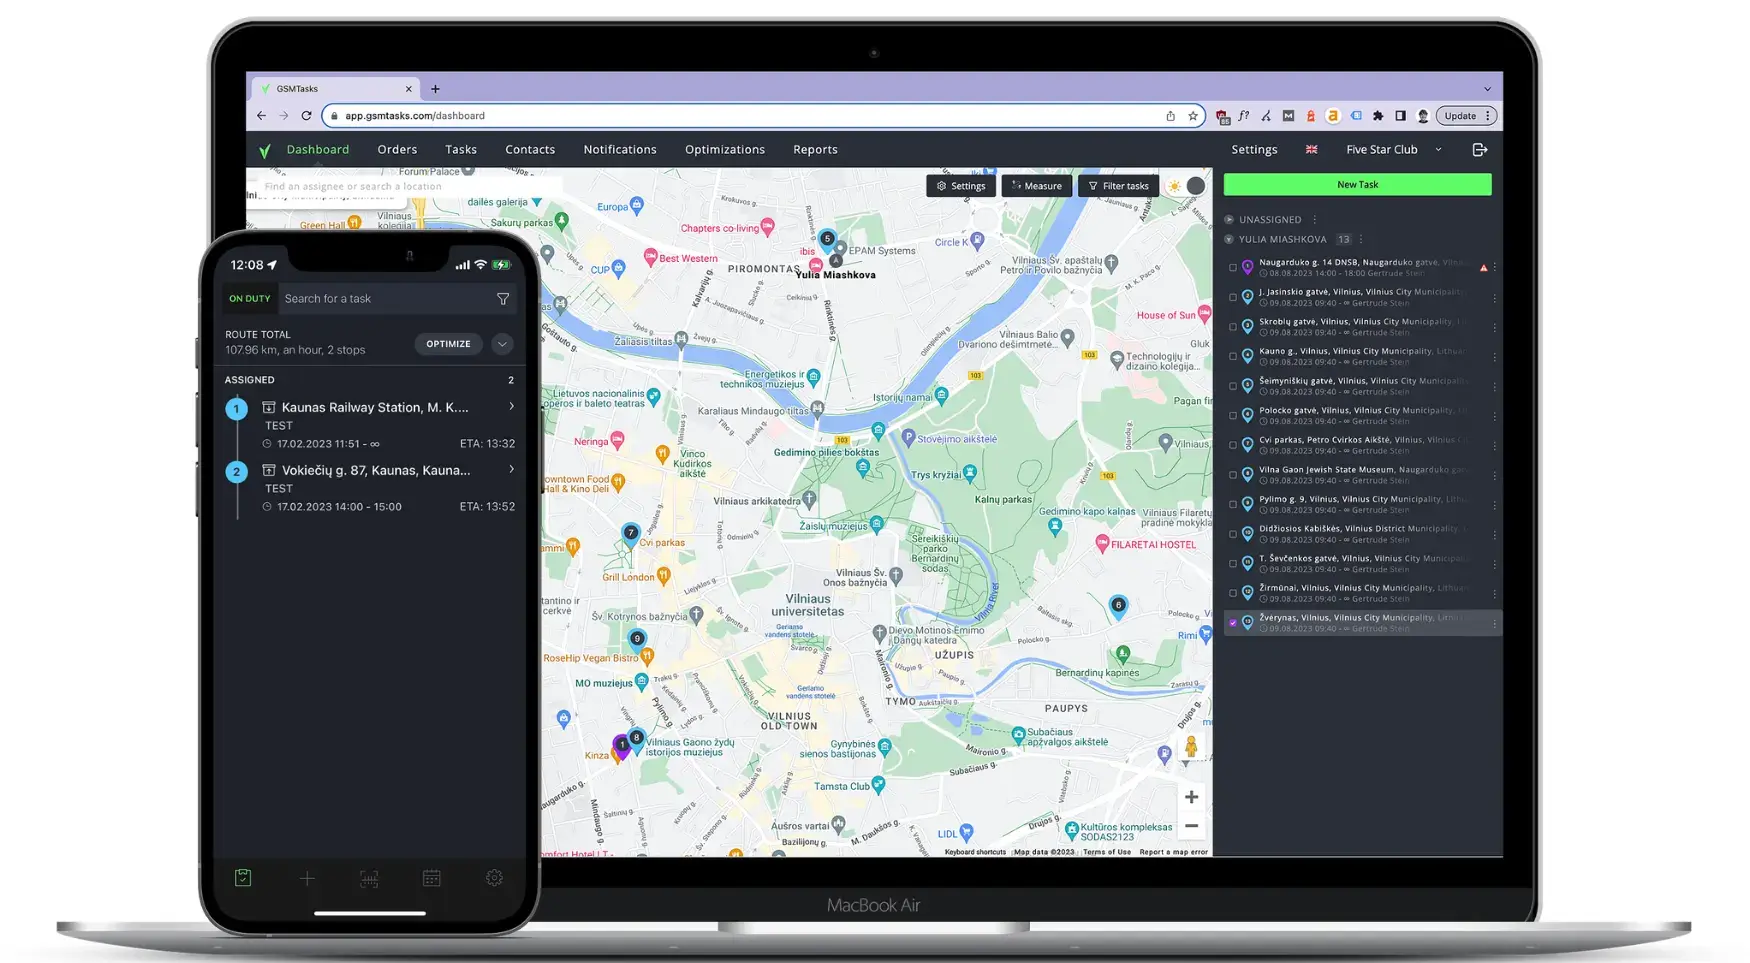Click the Chrome Update button
Viewport: 1750px width, 963px height.
1466,116
